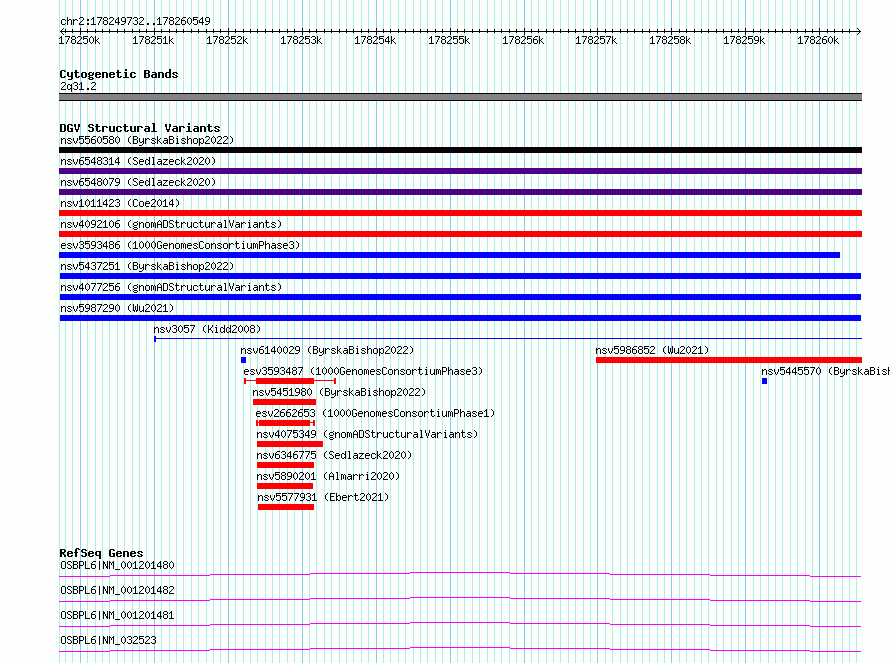The image size is (890, 663).
Task: Click the chr2:178249732..178260549 coordinates label
Action: click(x=135, y=21)
